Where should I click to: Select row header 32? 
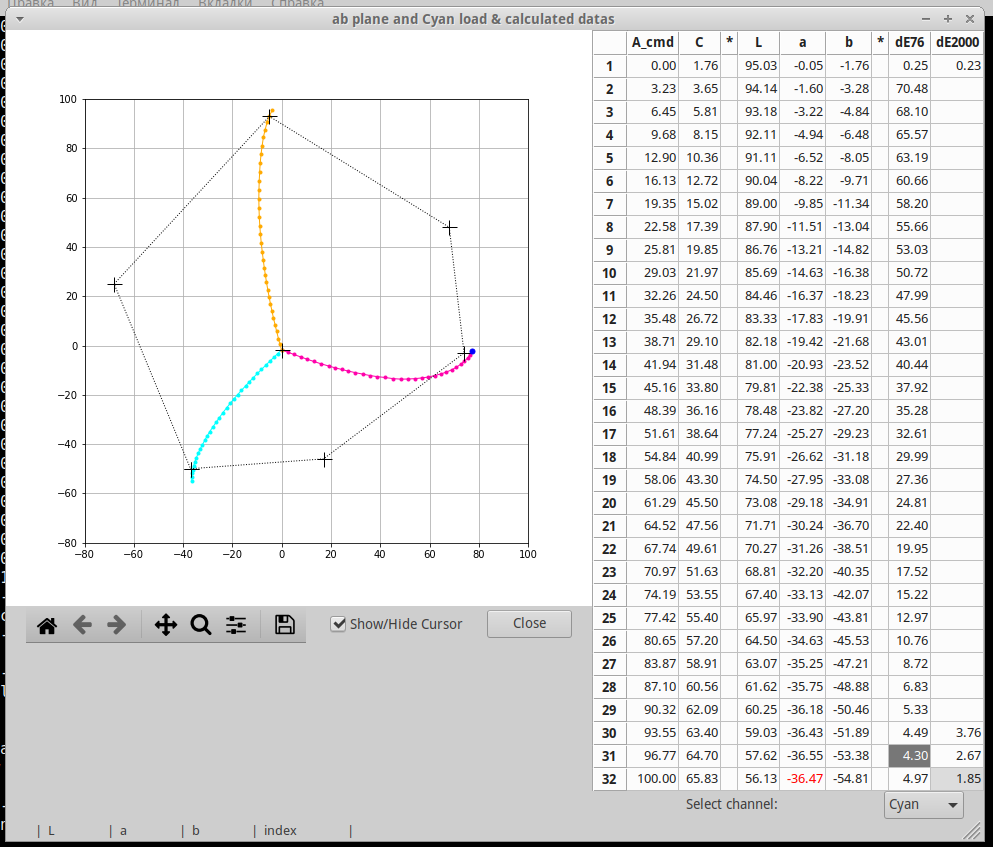click(x=609, y=779)
